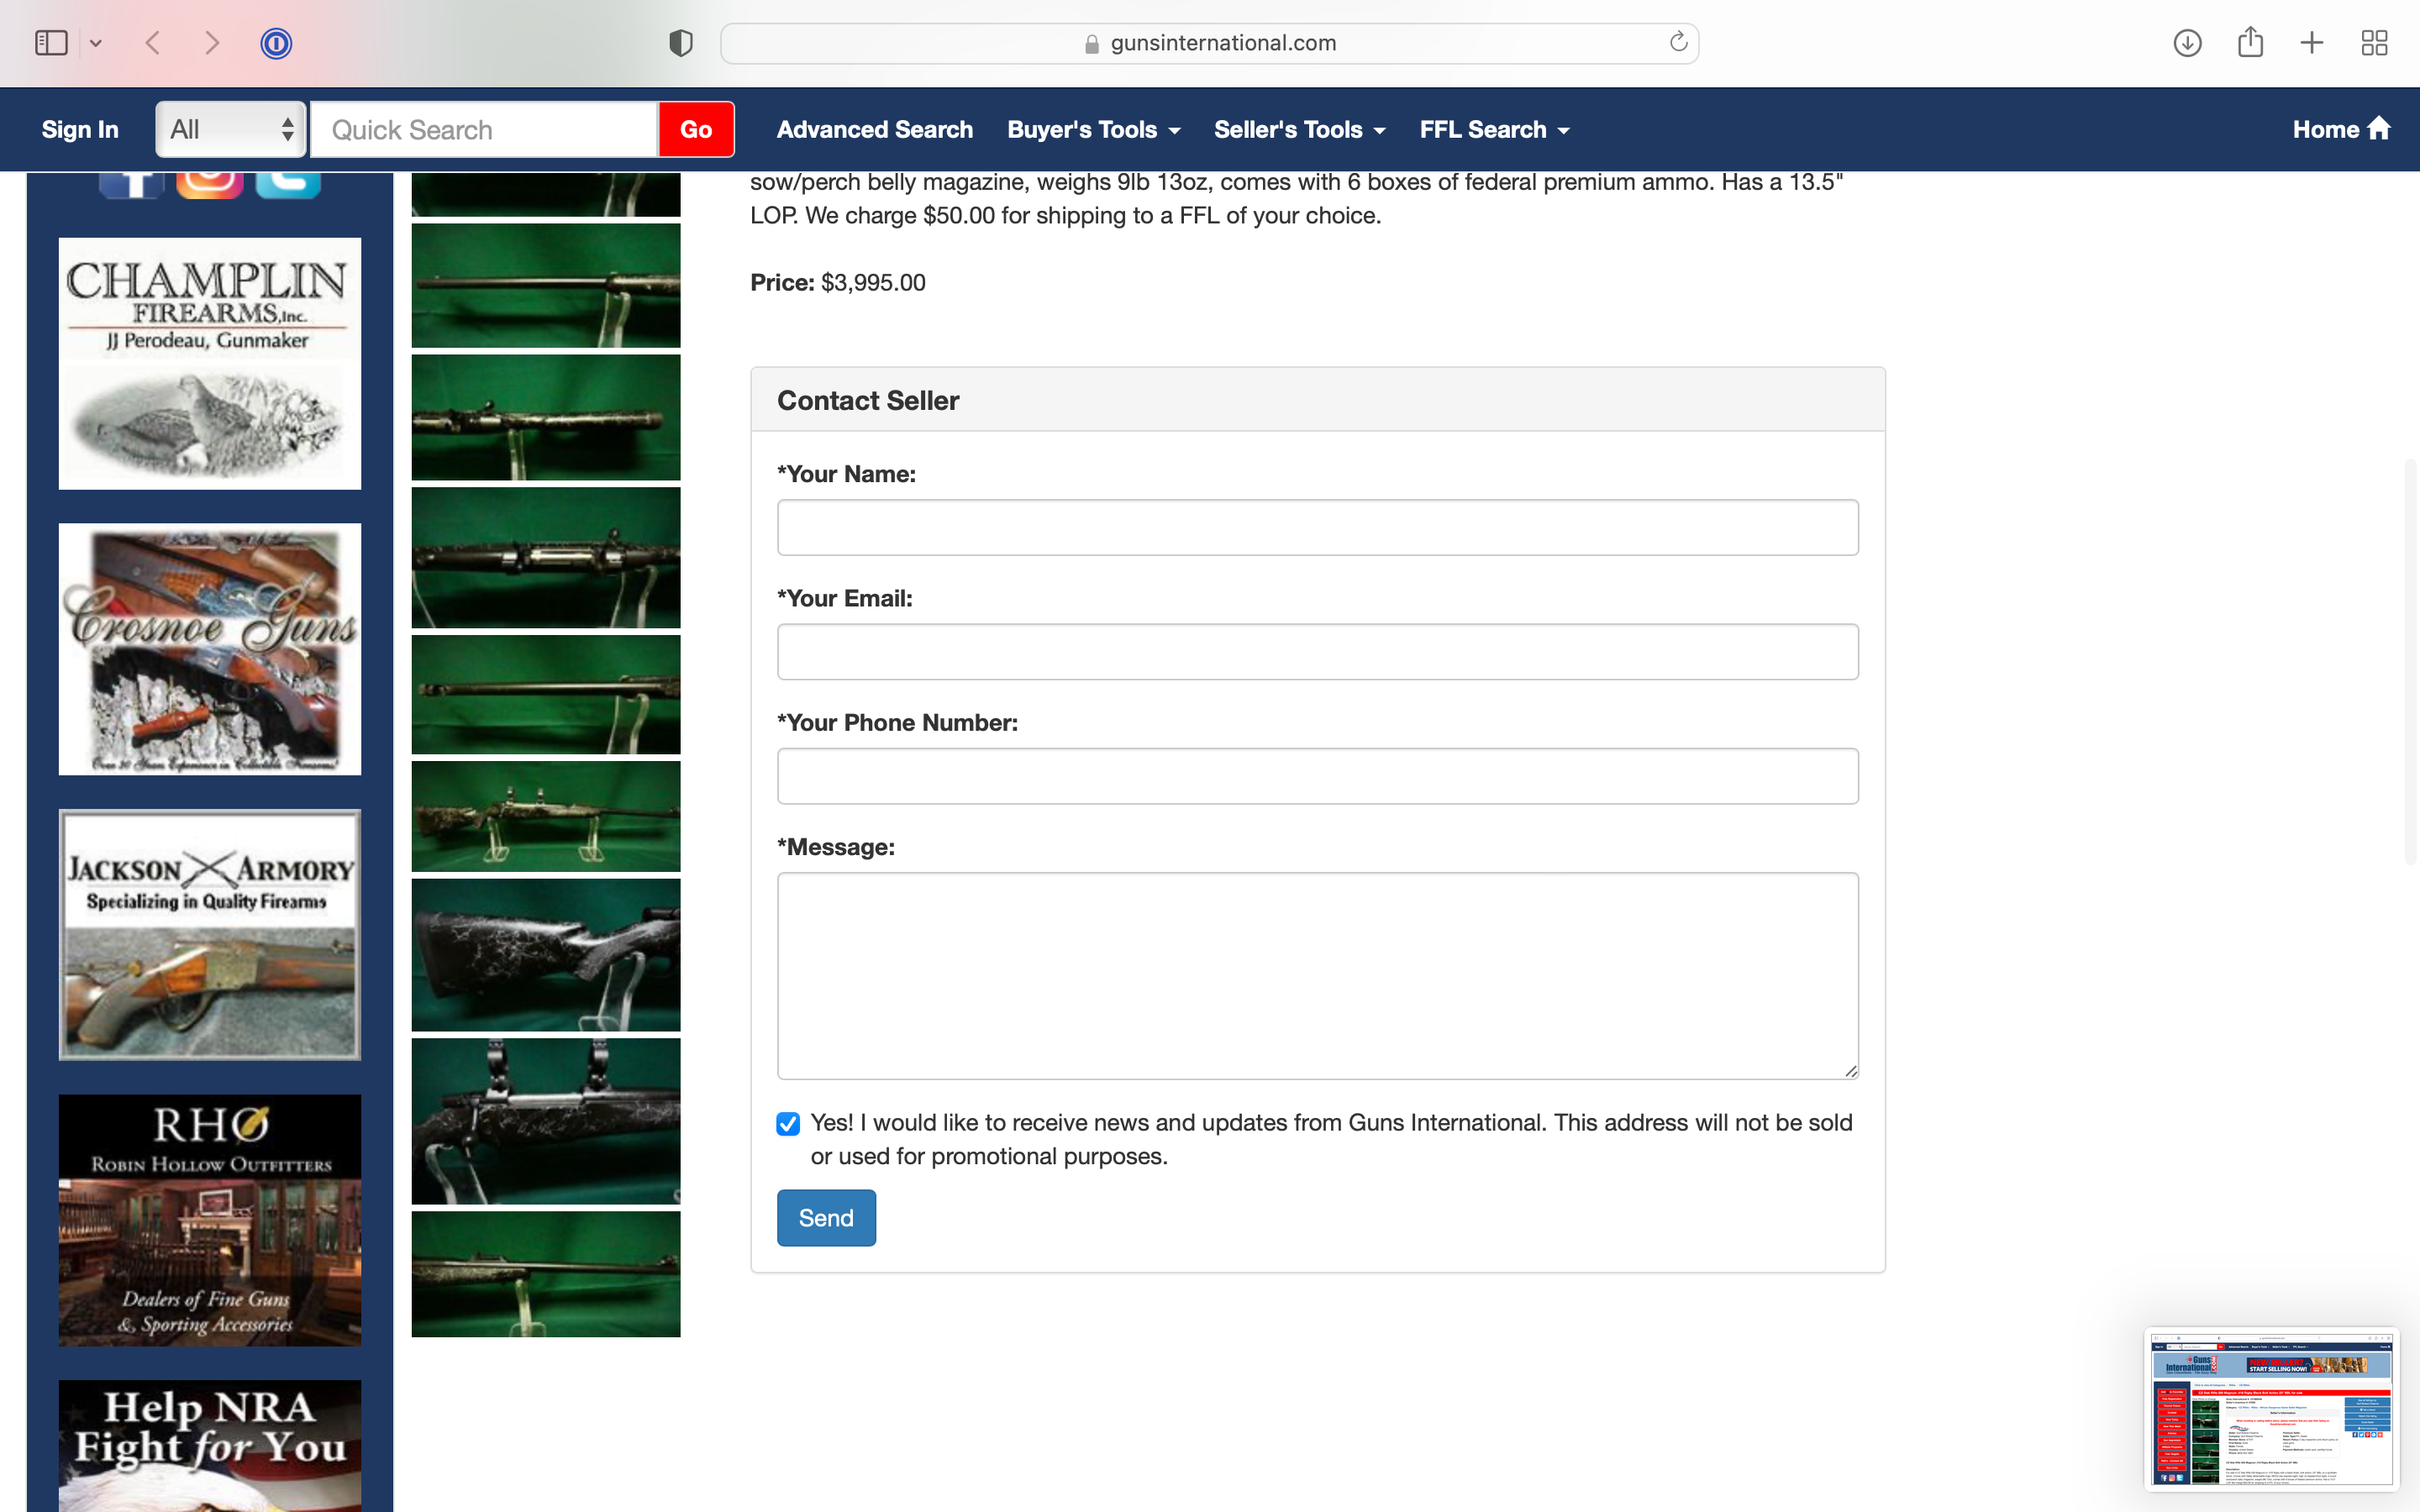This screenshot has height=1512, width=2420.
Task: Click the blue Send button
Action: pyautogui.click(x=826, y=1218)
